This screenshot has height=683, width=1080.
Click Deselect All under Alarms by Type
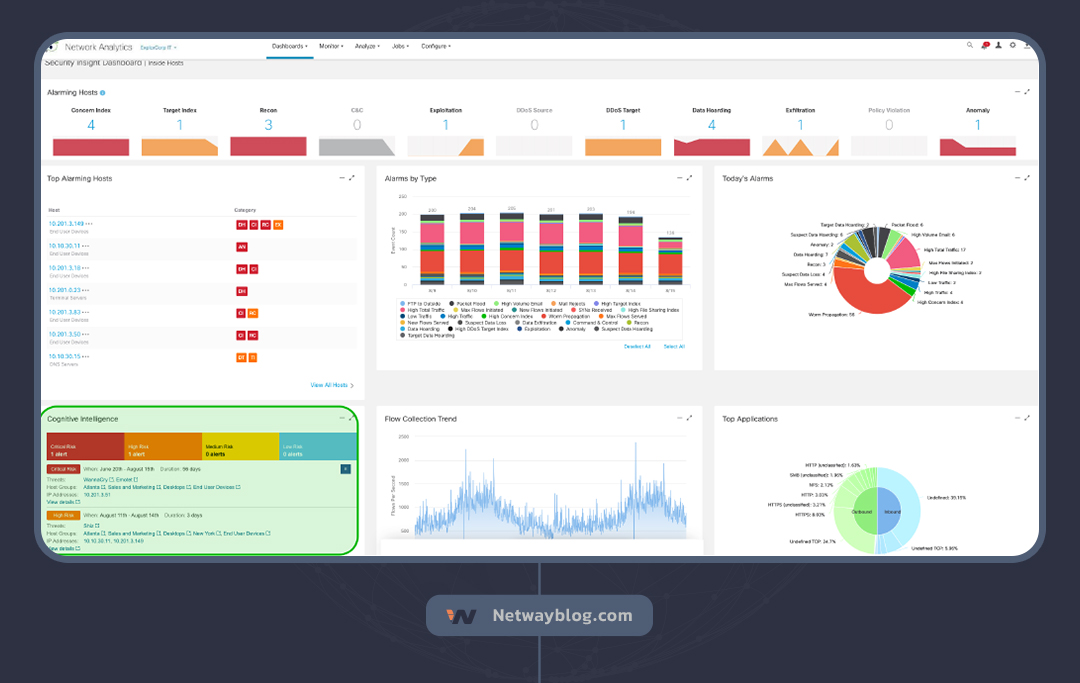click(x=637, y=346)
